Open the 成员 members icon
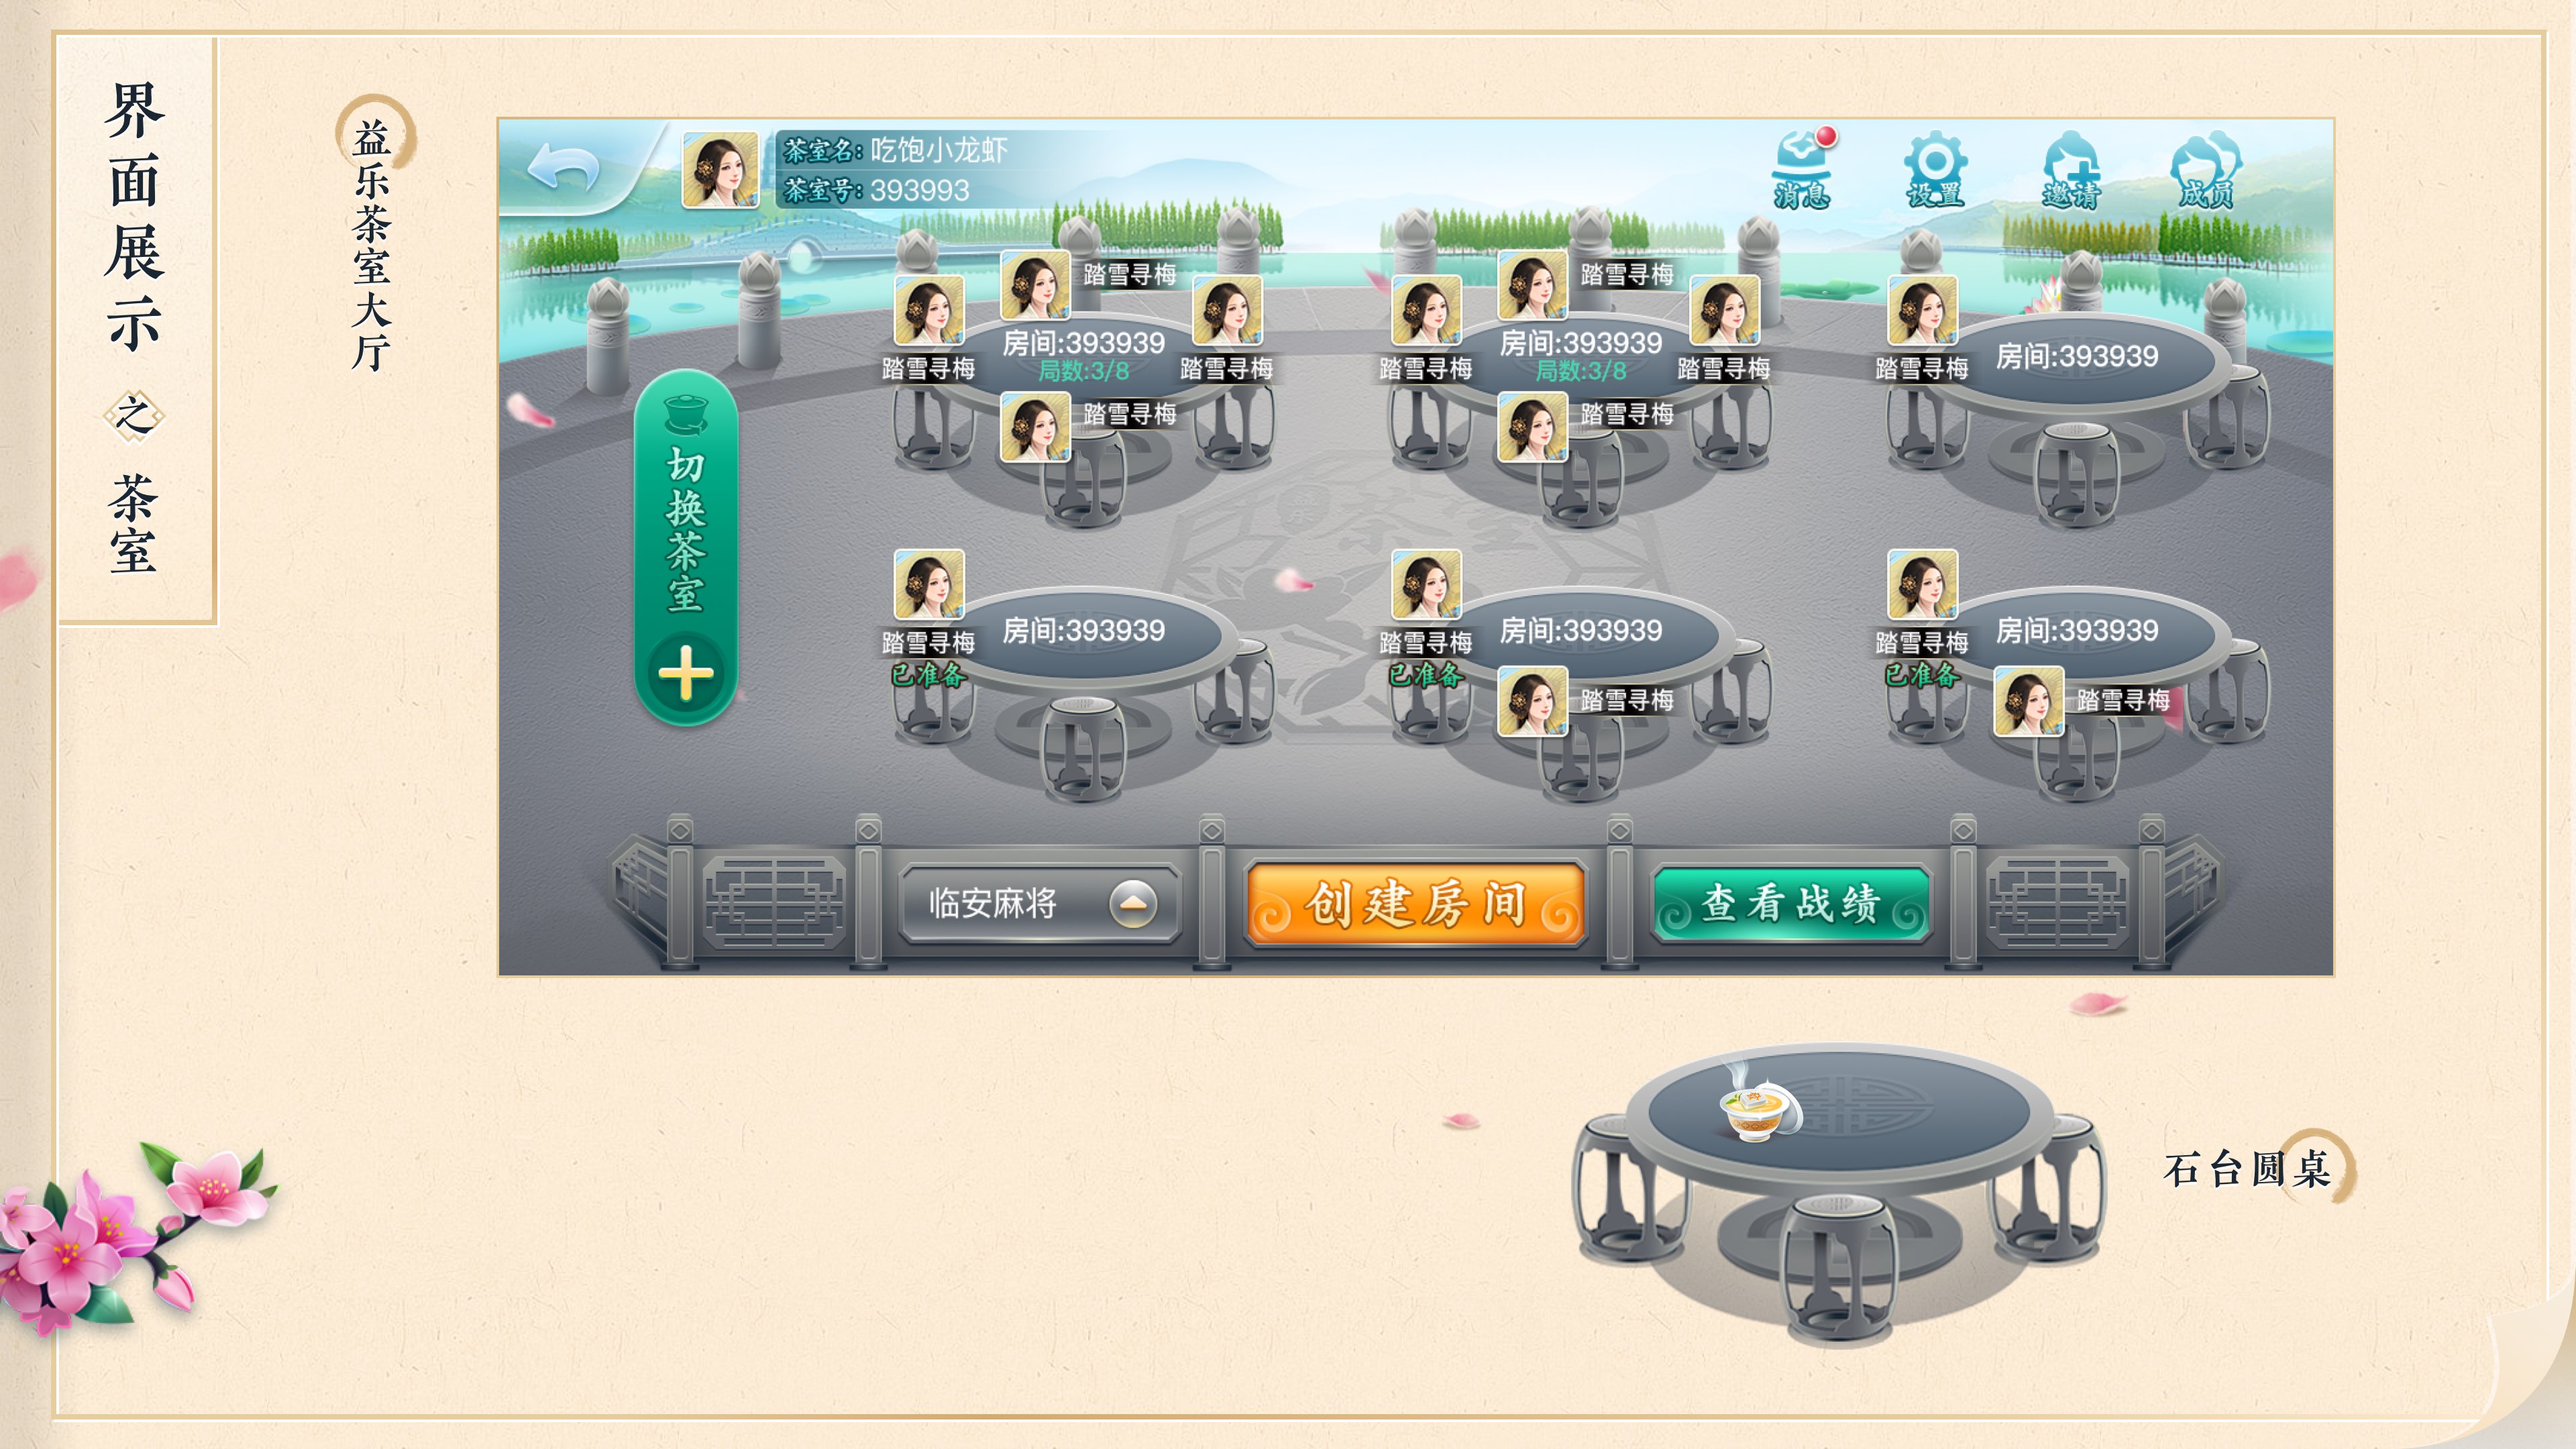 click(x=2206, y=169)
